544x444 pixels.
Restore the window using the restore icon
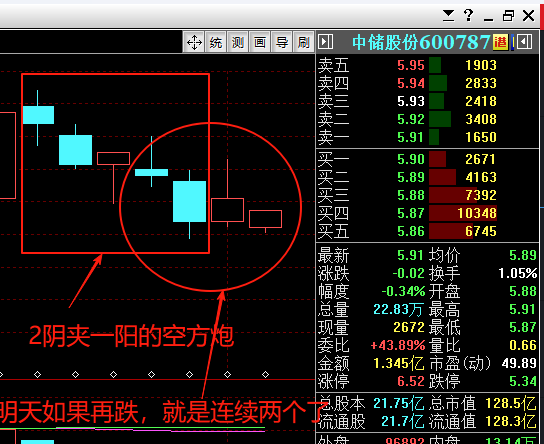tap(508, 15)
